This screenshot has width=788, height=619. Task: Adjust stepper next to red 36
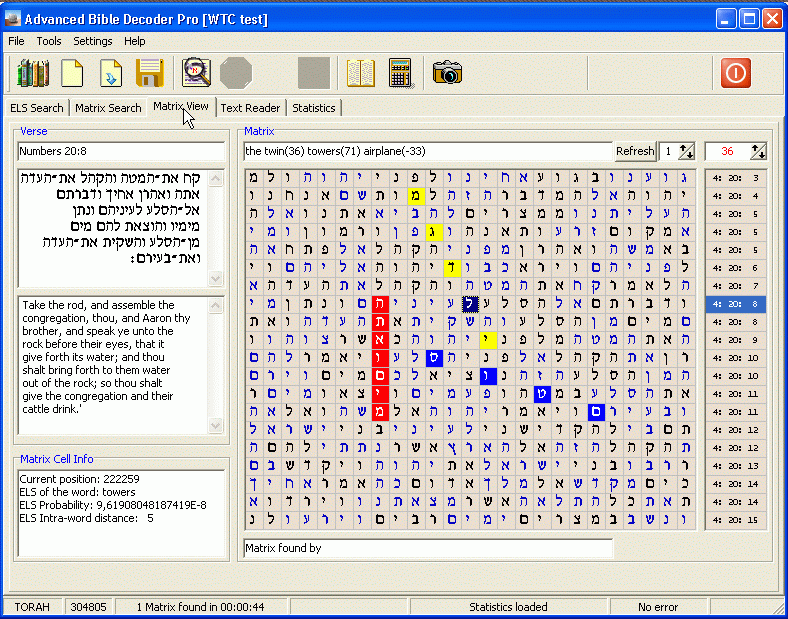(758, 151)
